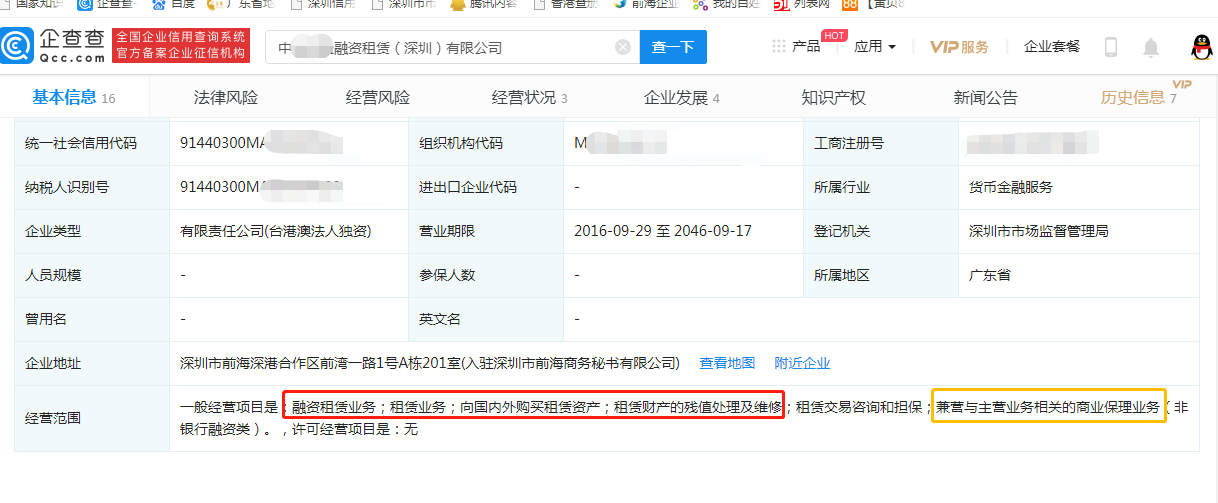Click the 查一下 search button

click(x=673, y=47)
